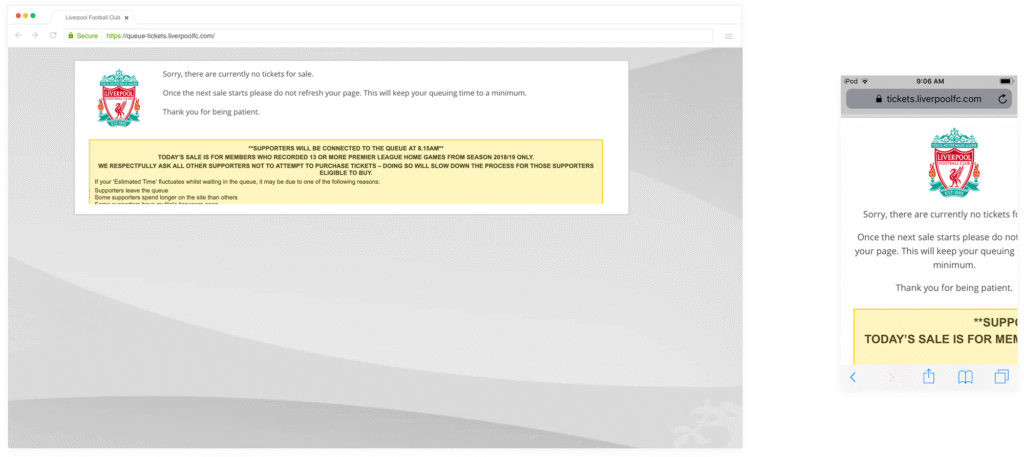The image size is (1024, 457).
Task: Reload the page in desktop browser
Action: pos(53,35)
